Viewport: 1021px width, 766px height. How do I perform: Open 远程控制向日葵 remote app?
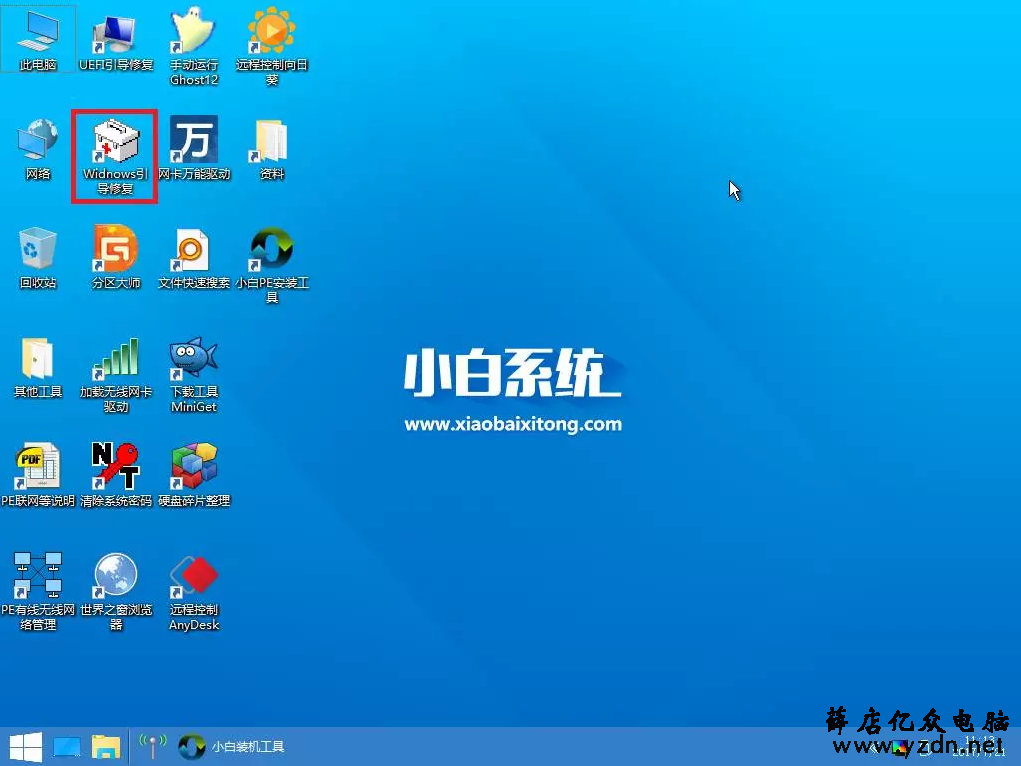[x=272, y=46]
